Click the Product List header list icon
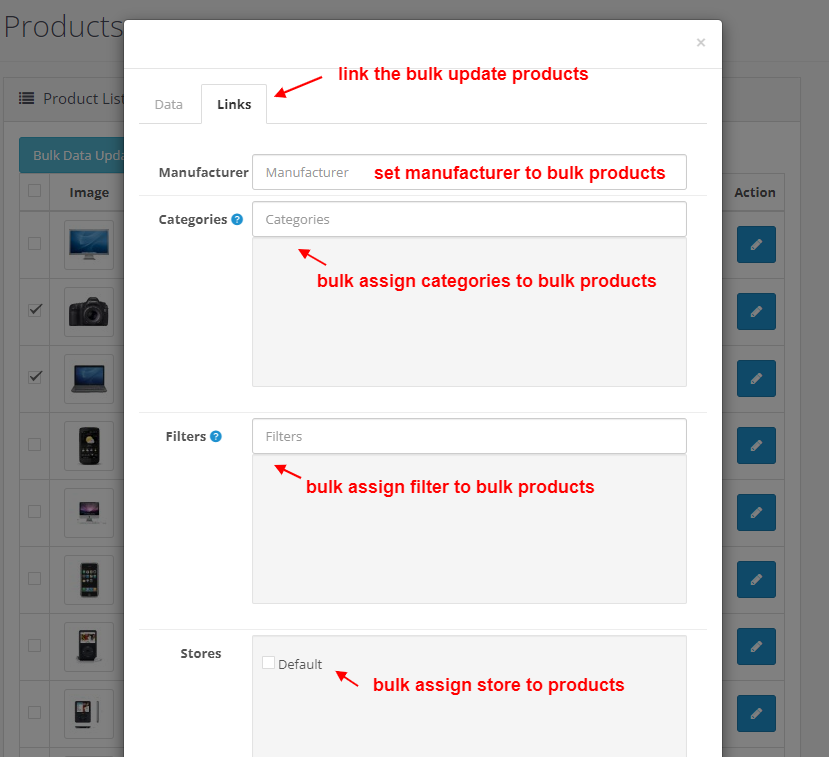 (27, 98)
